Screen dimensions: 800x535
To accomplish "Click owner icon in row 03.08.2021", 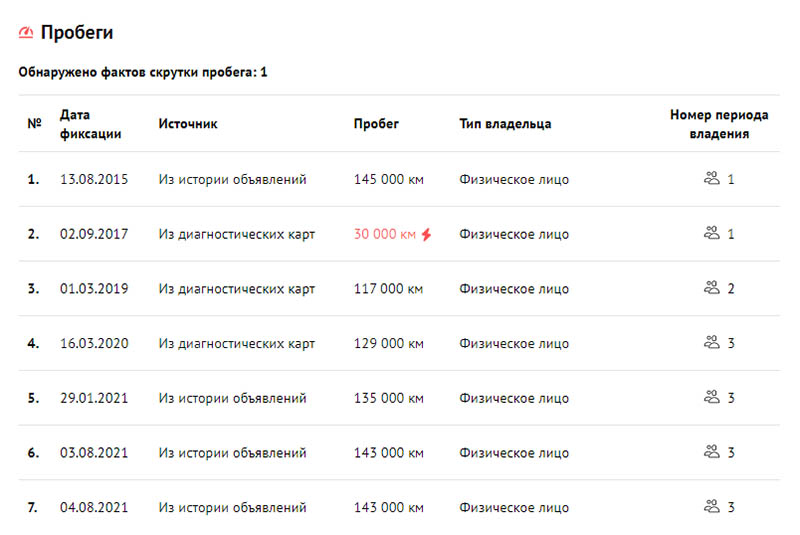I will coord(712,451).
